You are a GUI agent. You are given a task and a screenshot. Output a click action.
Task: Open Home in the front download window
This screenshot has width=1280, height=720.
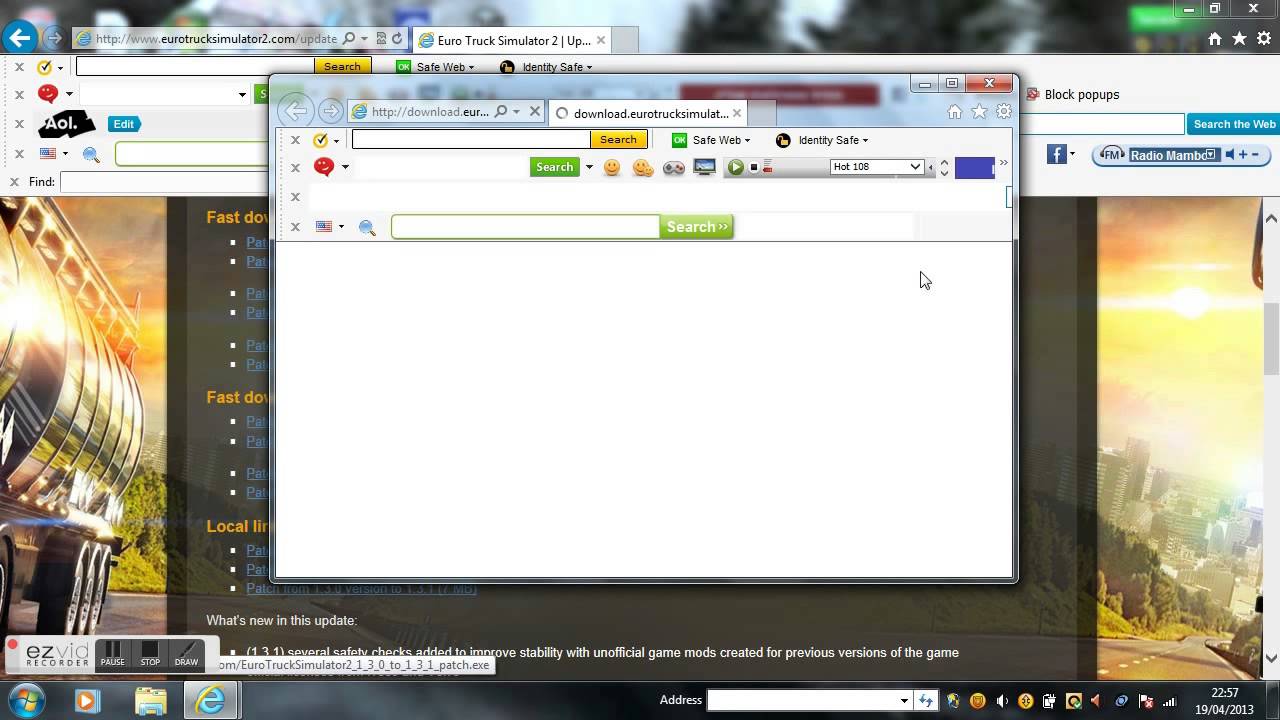click(x=955, y=112)
